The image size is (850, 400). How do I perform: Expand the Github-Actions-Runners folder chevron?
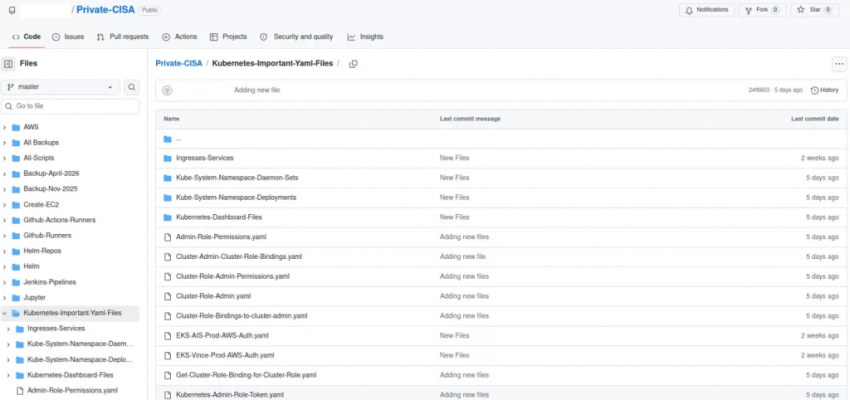click(x=5, y=220)
